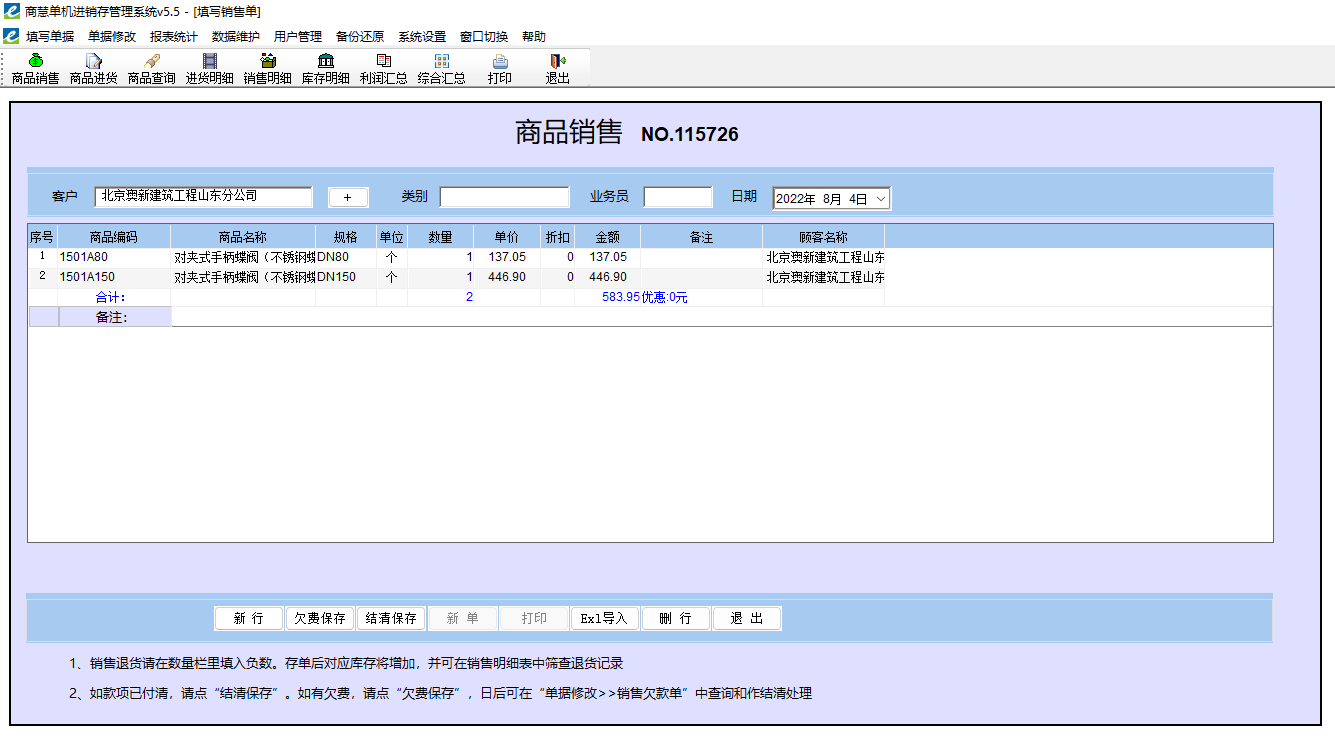Click the 合计 total quantity 2
Image resolution: width=1335 pixels, height=747 pixels.
[469, 297]
